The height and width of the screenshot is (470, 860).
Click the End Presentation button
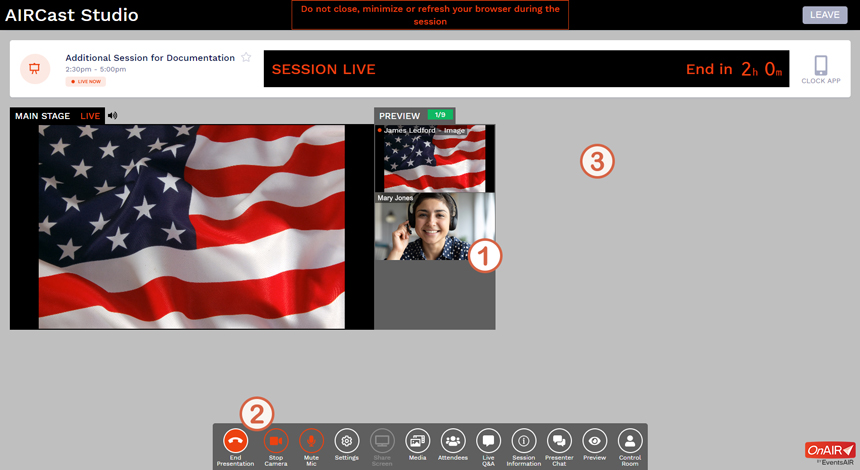tap(235, 441)
